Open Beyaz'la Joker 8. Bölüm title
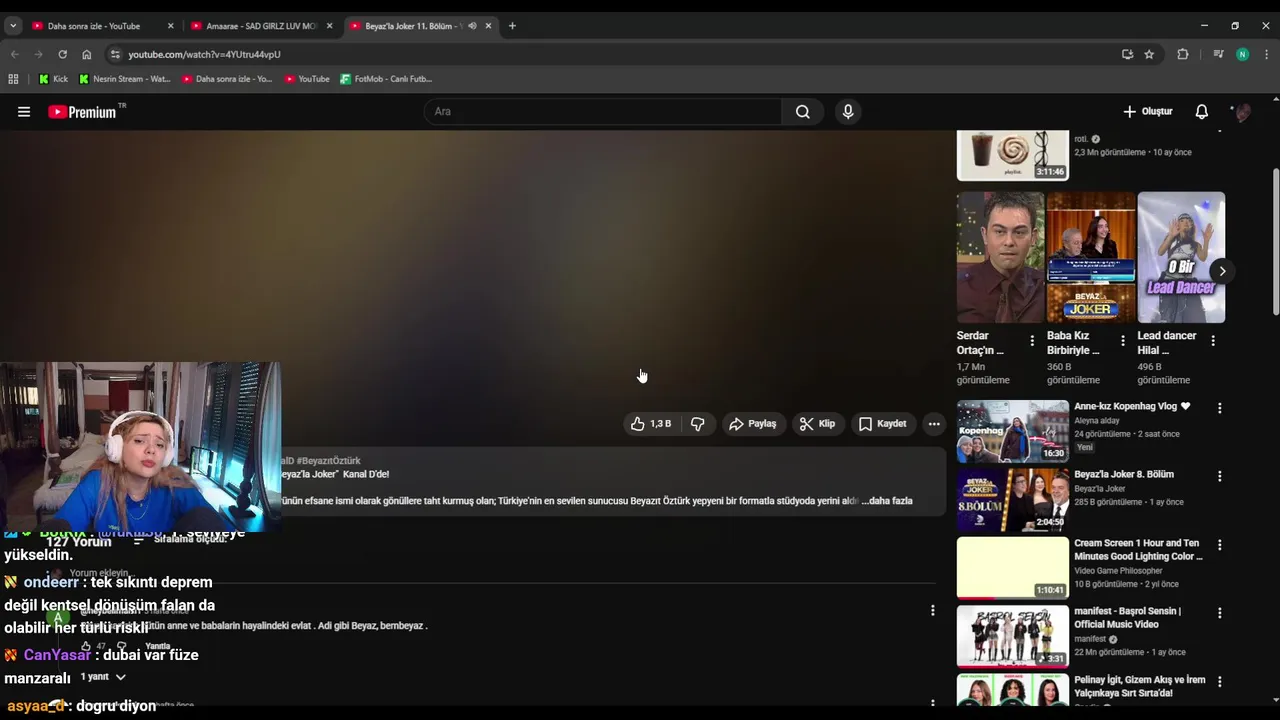 point(1124,474)
